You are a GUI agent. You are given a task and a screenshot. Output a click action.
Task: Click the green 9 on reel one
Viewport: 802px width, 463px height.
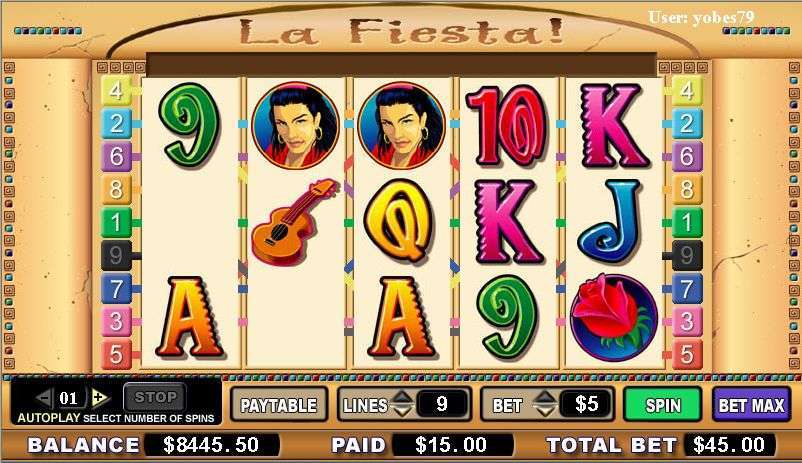[189, 125]
